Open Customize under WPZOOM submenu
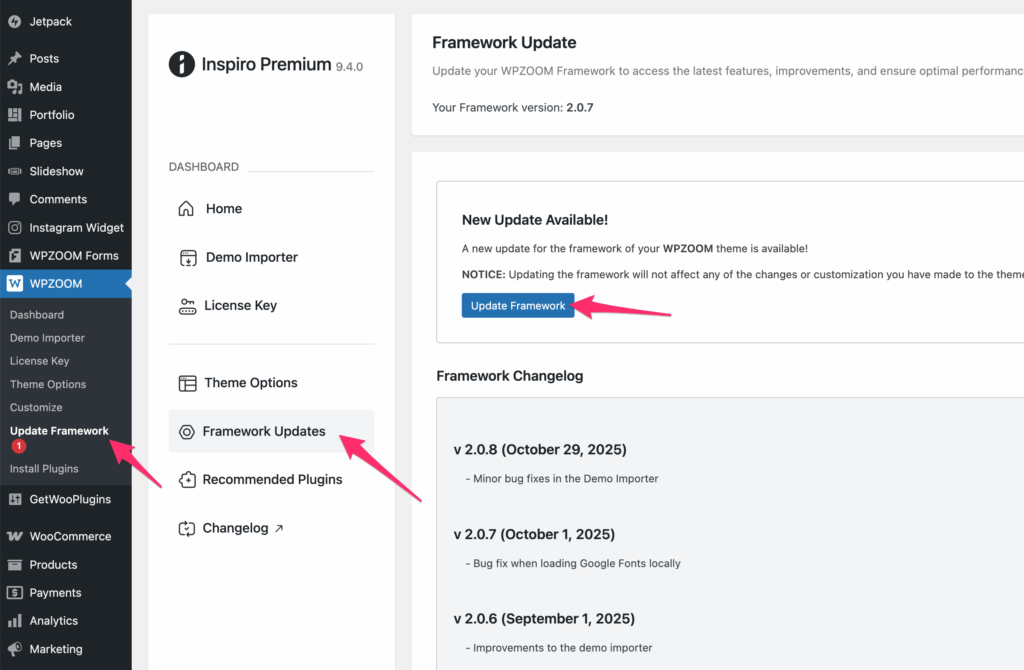The height and width of the screenshot is (670, 1024). (36, 408)
